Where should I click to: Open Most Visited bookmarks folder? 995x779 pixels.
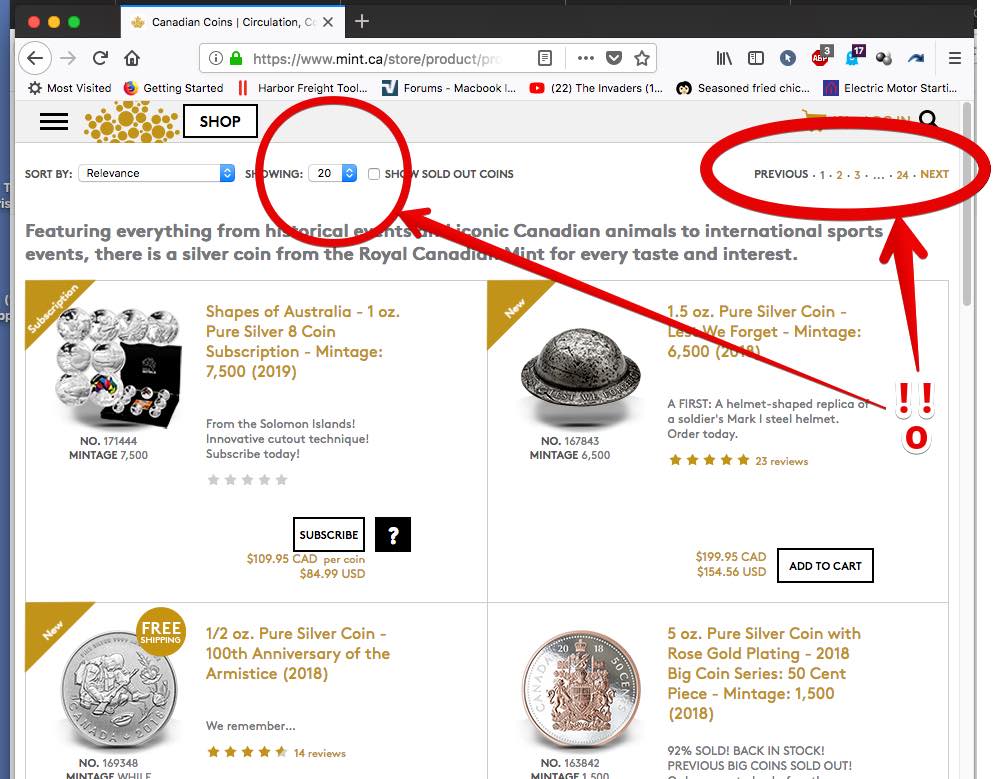pyautogui.click(x=70, y=88)
